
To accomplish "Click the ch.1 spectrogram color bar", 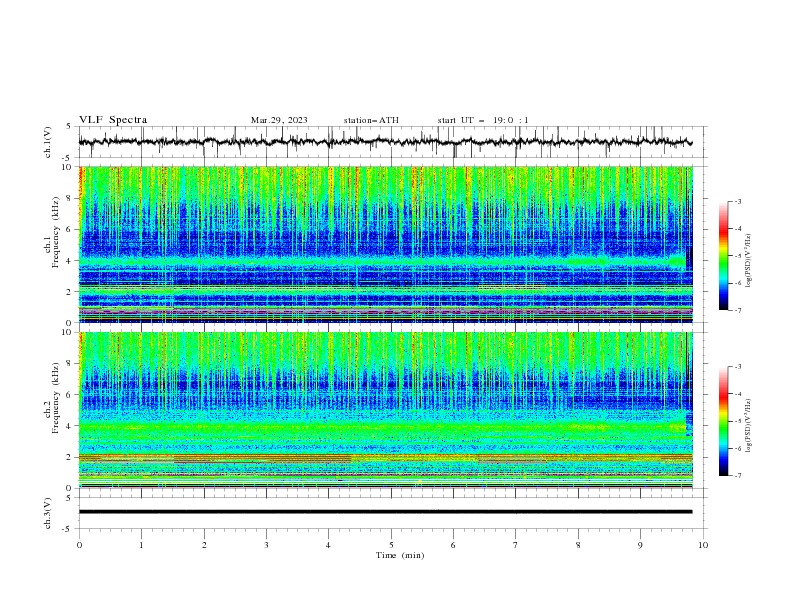I will [723, 256].
